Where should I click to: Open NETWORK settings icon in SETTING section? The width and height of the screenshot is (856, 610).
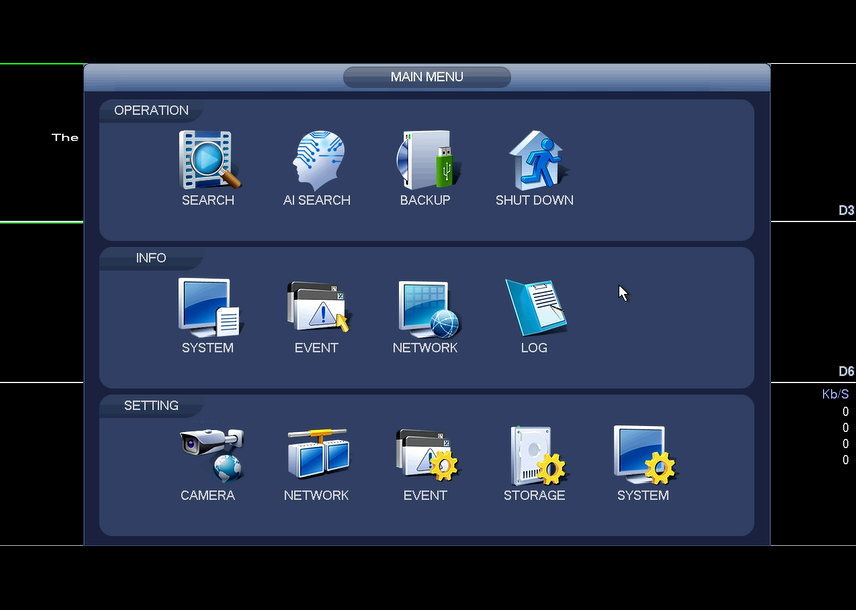[318, 453]
